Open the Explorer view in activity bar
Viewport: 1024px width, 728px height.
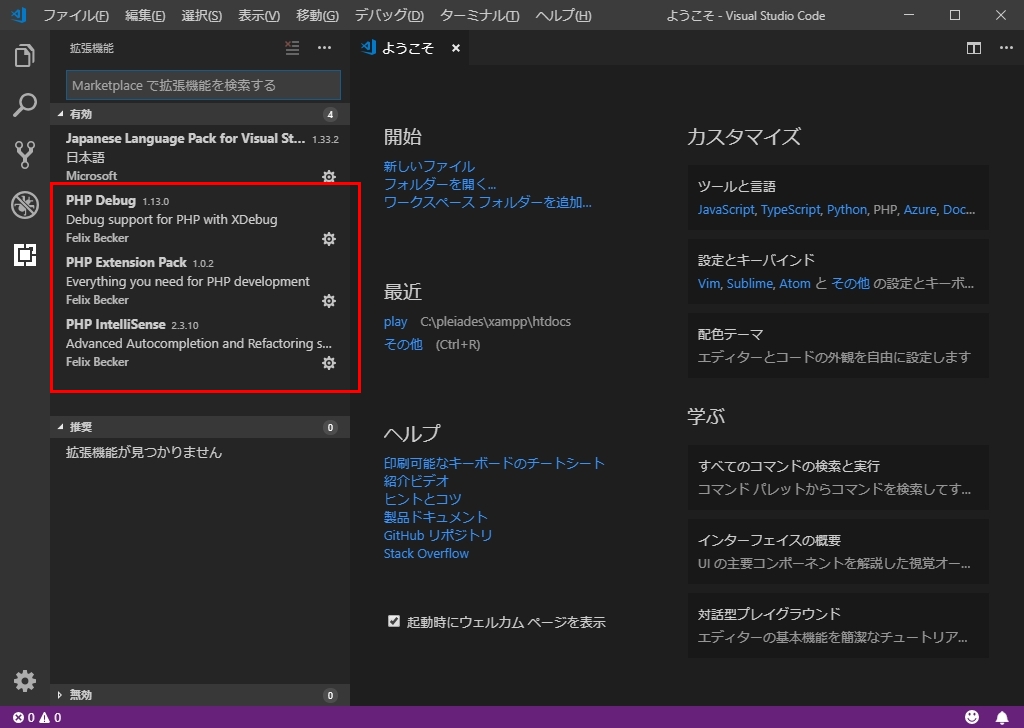point(24,55)
